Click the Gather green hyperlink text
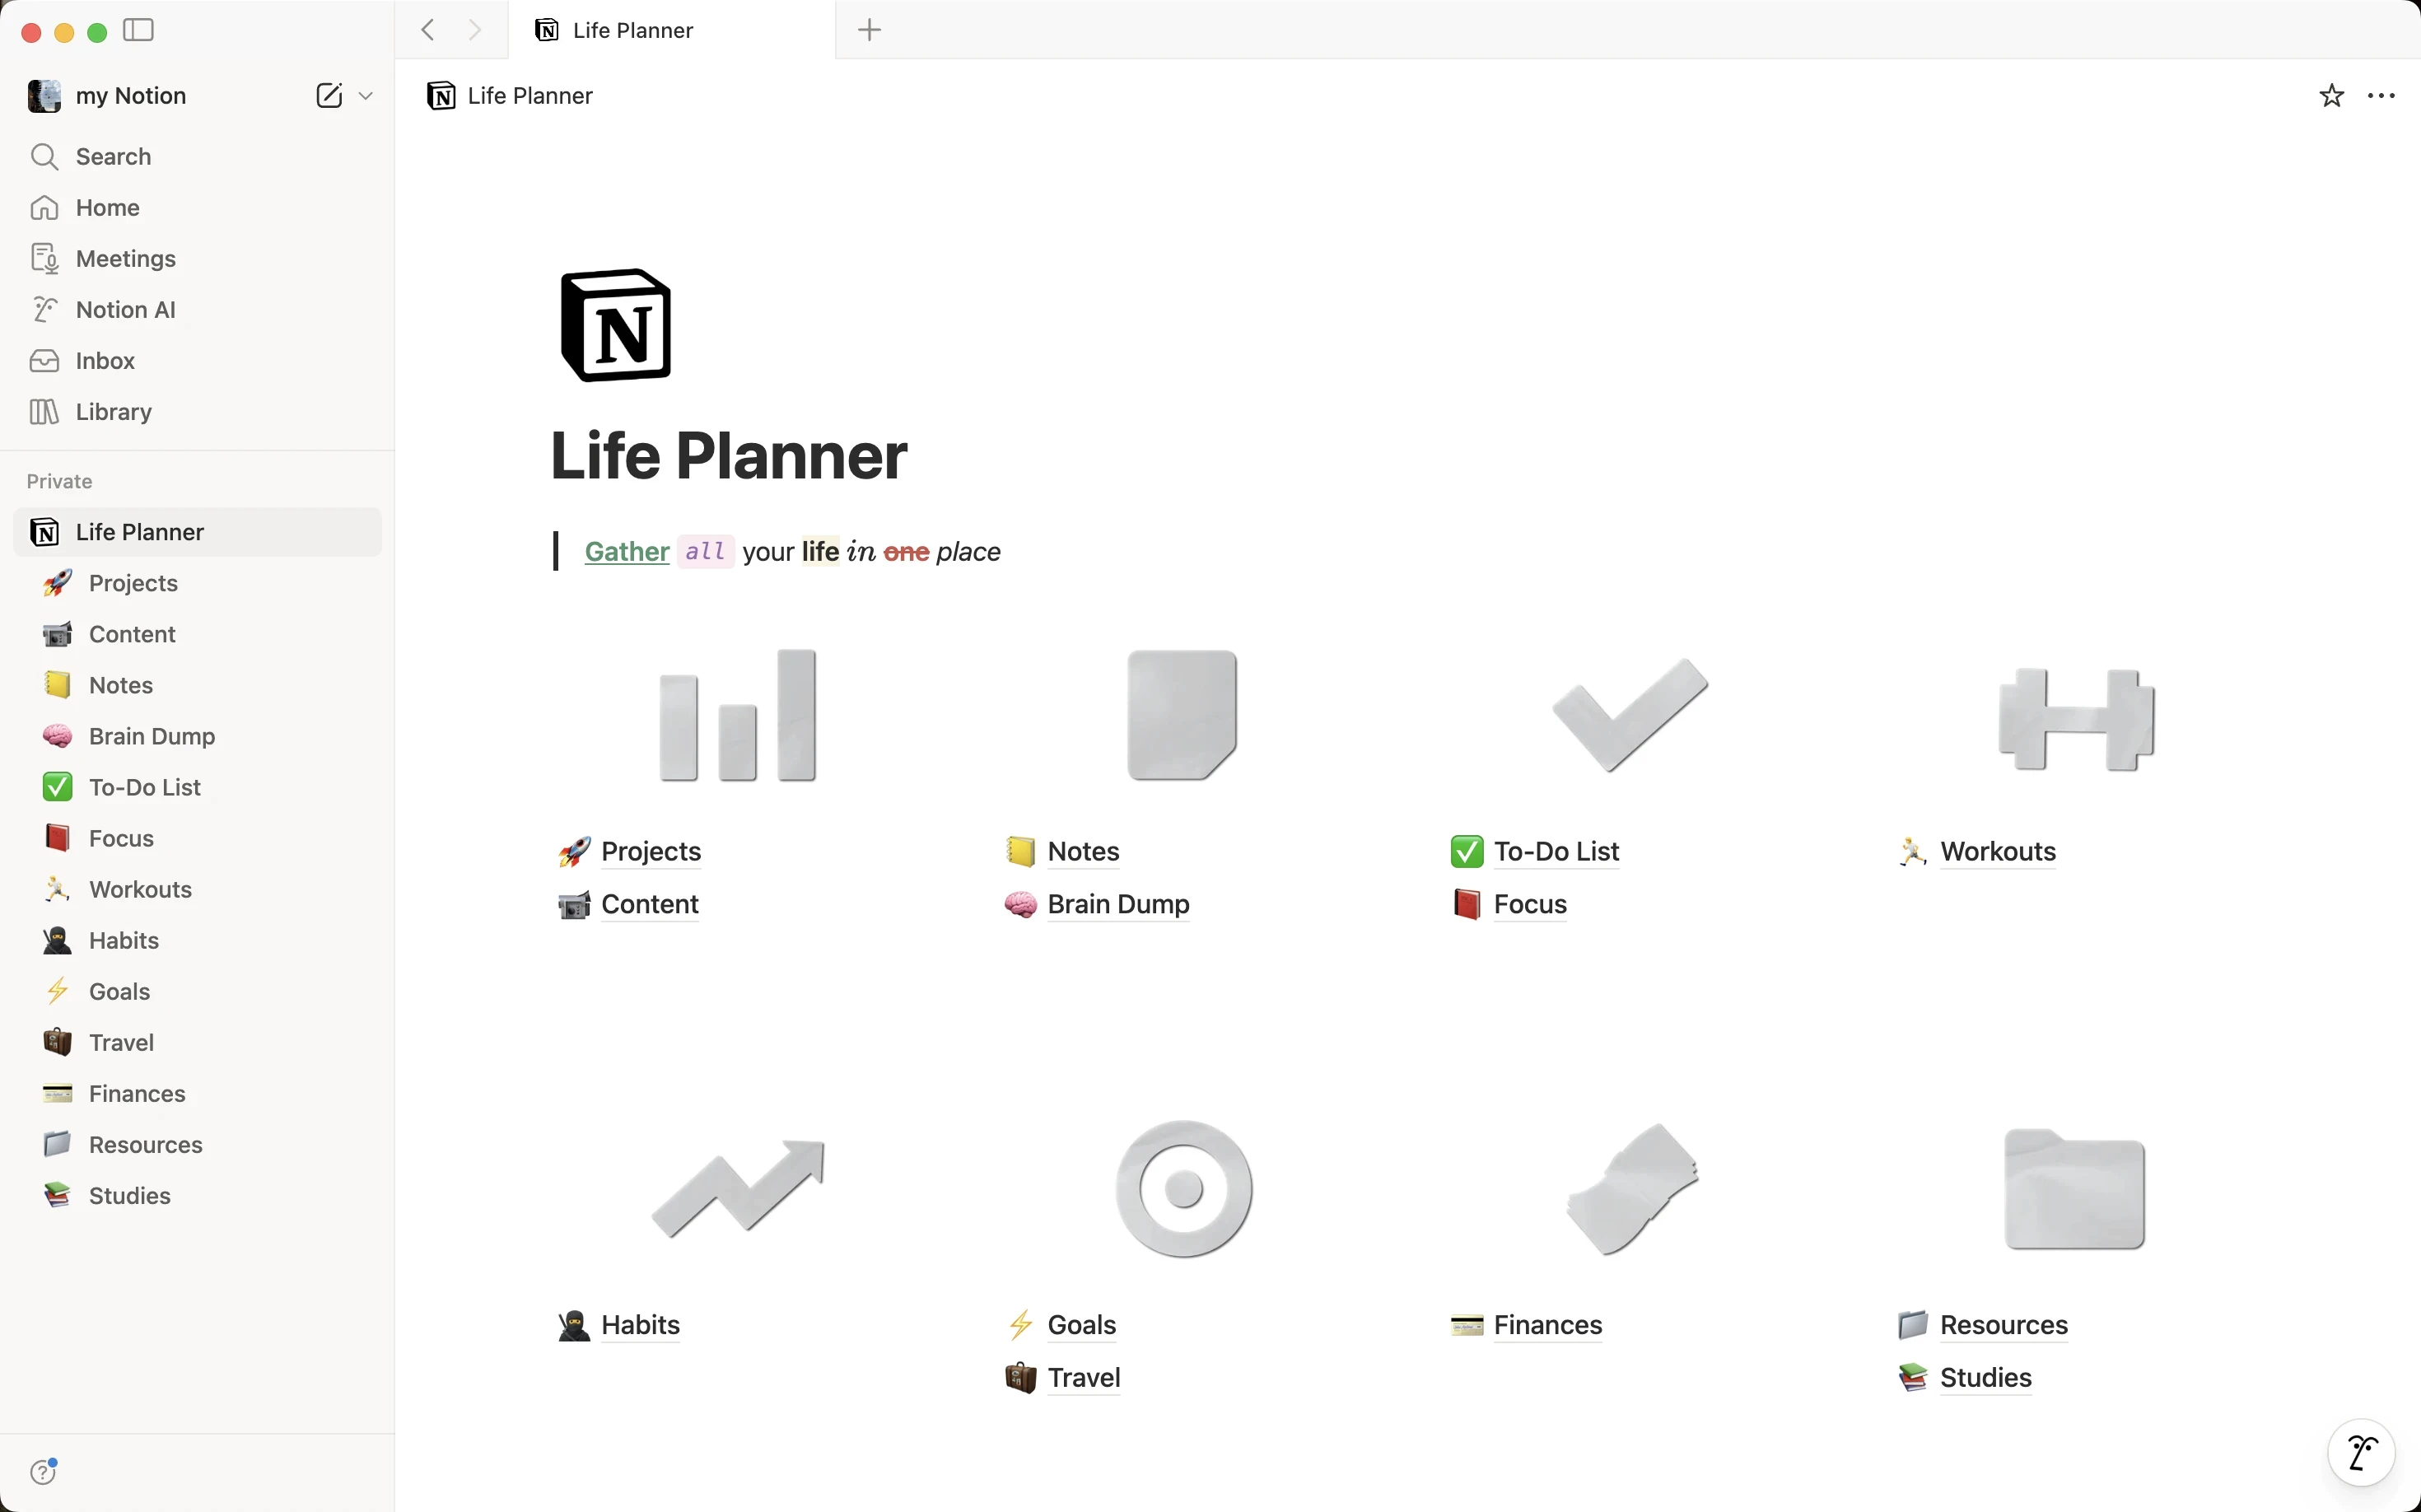Screen dimensions: 2421x1512 (x=627, y=552)
